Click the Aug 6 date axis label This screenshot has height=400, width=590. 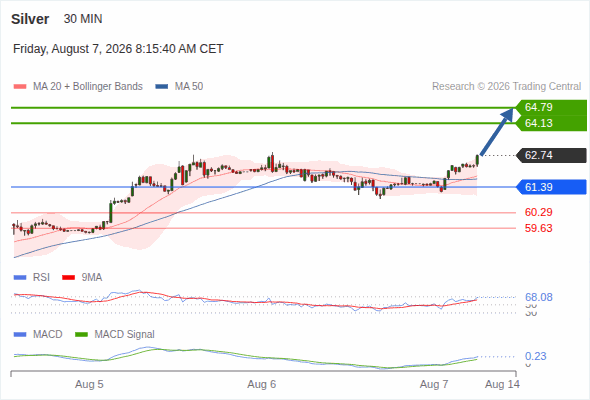coord(262,384)
